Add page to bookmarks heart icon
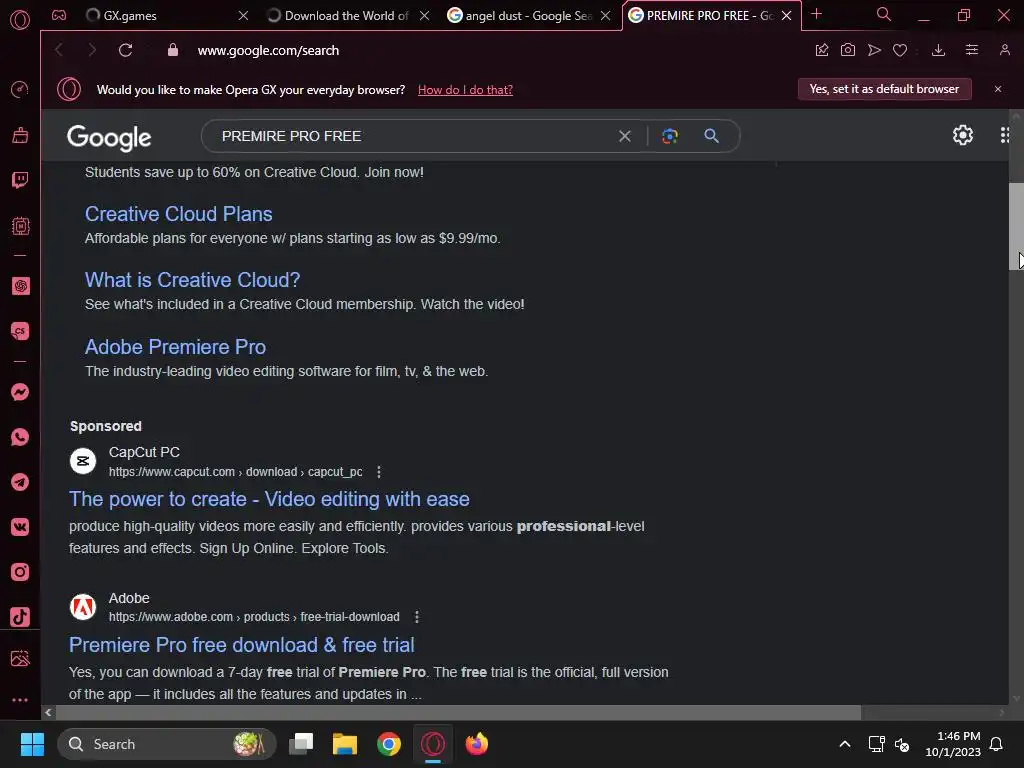Viewport: 1024px width, 768px height. click(x=900, y=50)
